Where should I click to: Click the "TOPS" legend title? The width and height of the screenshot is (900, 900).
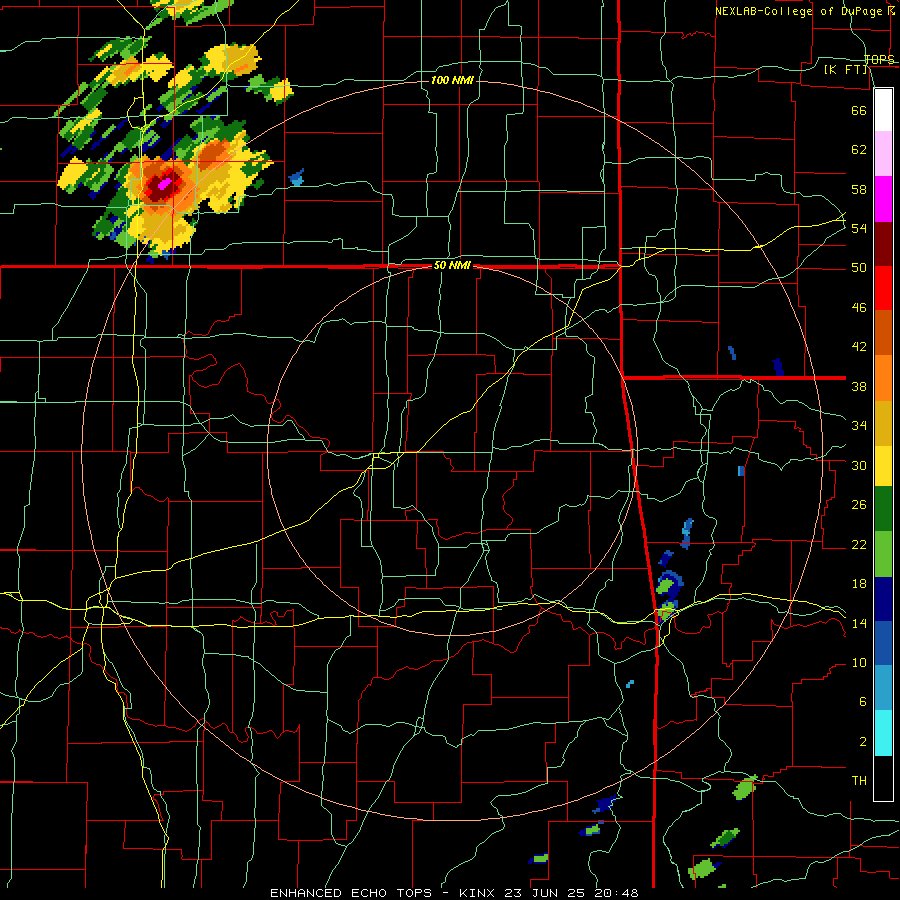coord(879,60)
